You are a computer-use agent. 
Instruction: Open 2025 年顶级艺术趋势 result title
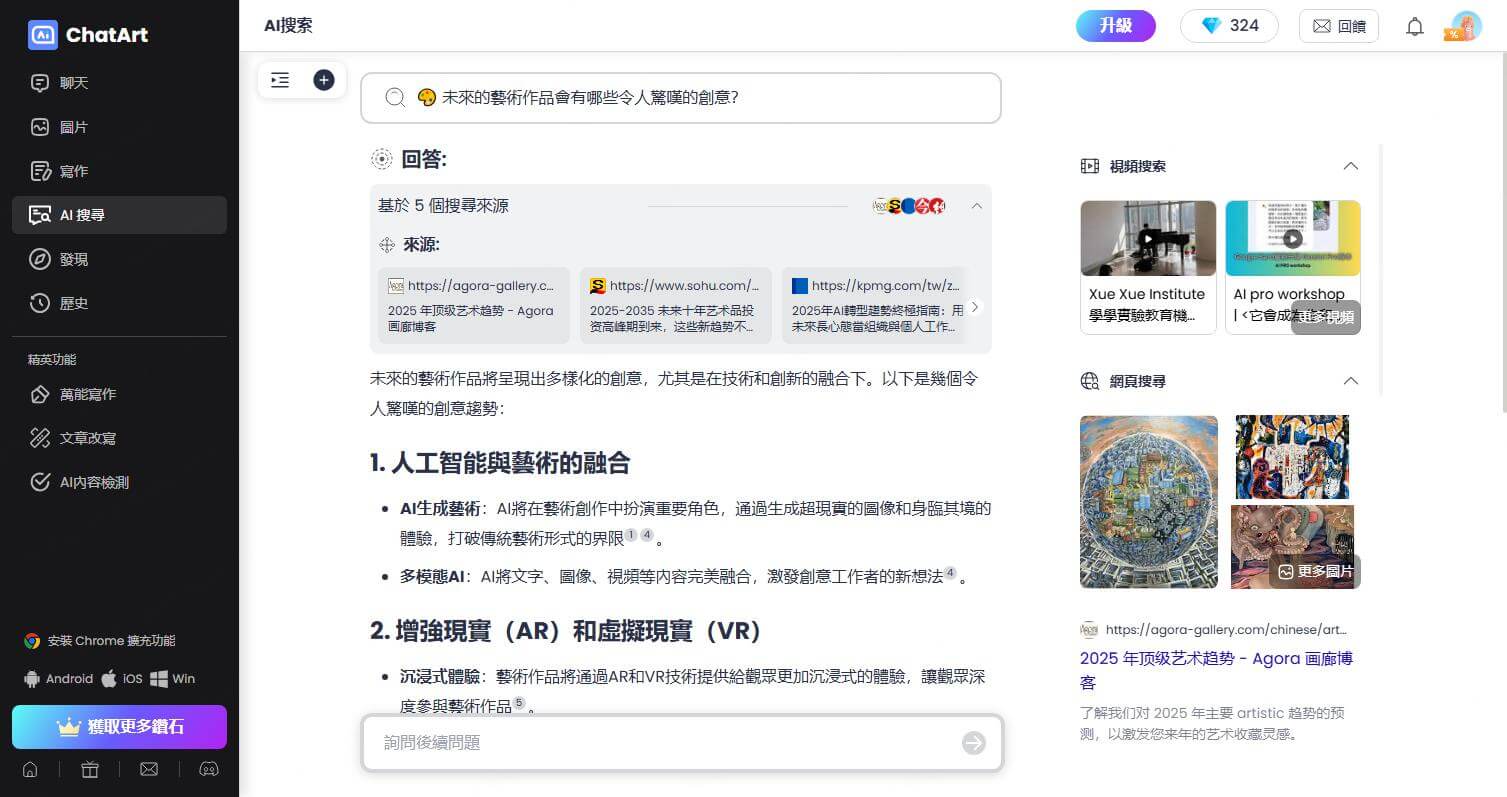pos(1217,671)
